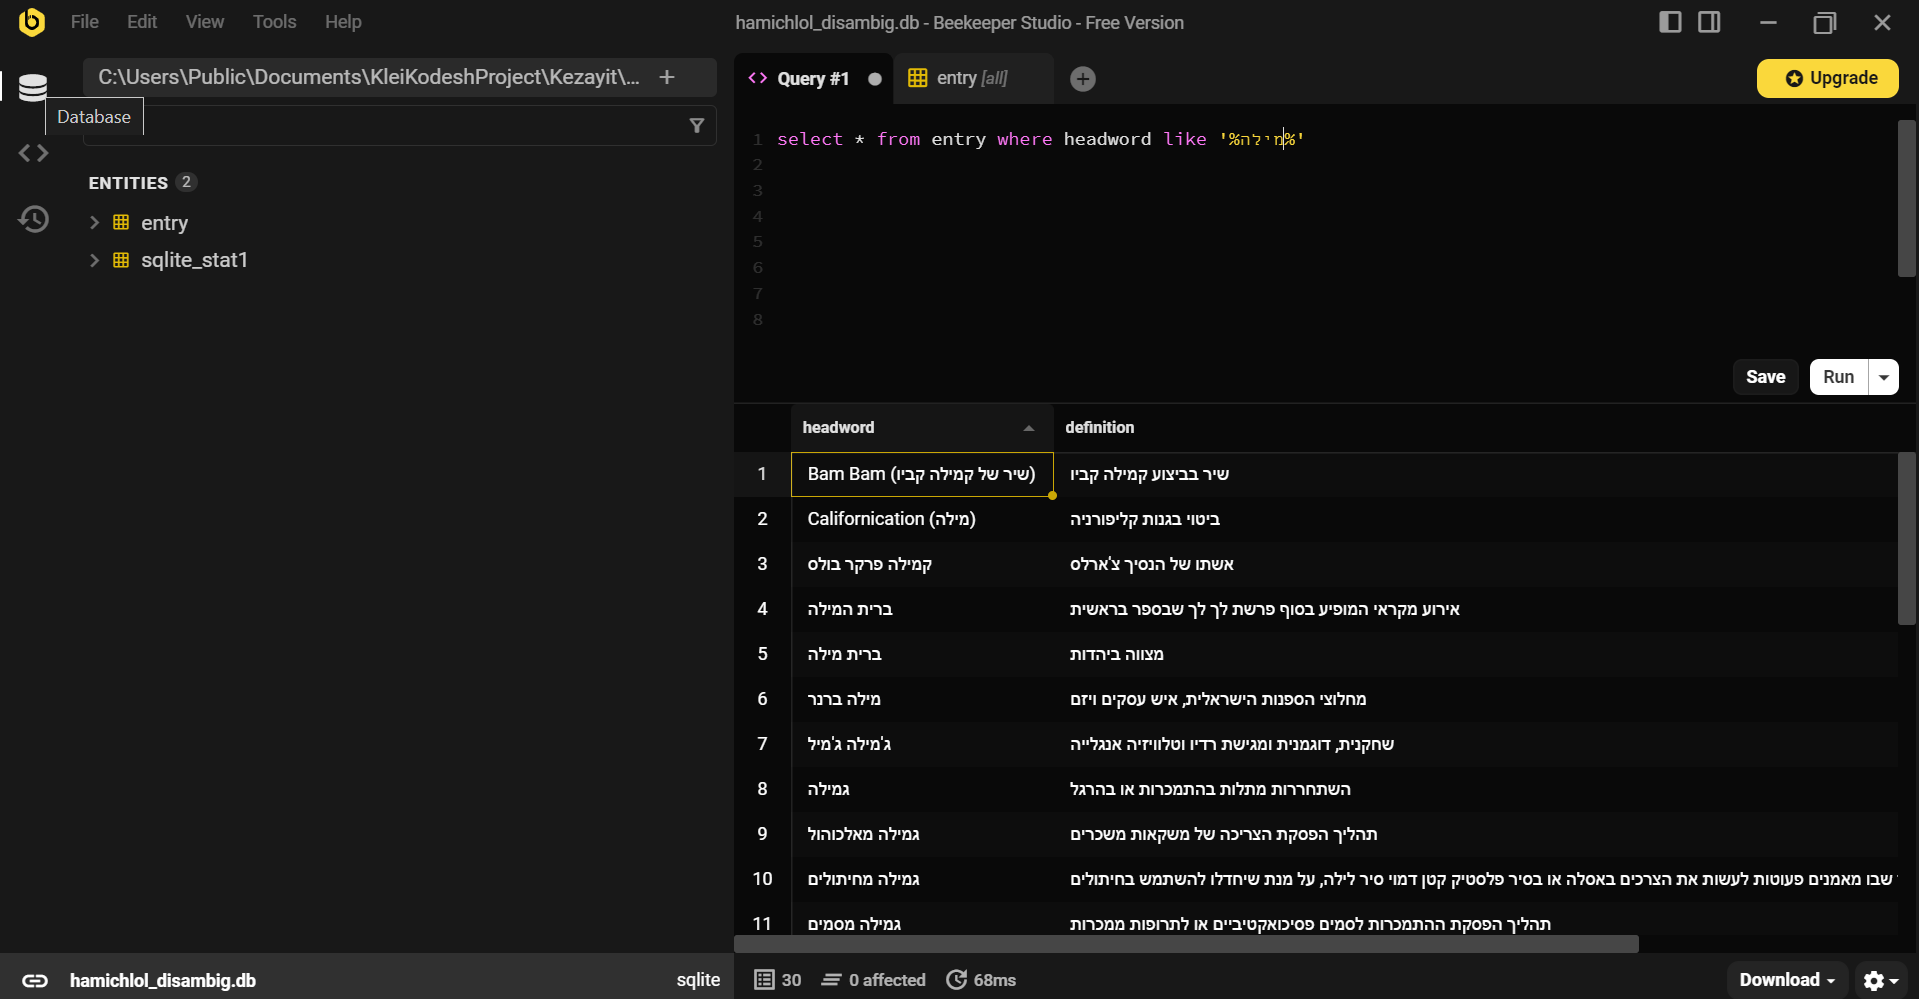The image size is (1919, 999).
Task: Toggle the primary sidebar panel
Action: tap(1670, 22)
